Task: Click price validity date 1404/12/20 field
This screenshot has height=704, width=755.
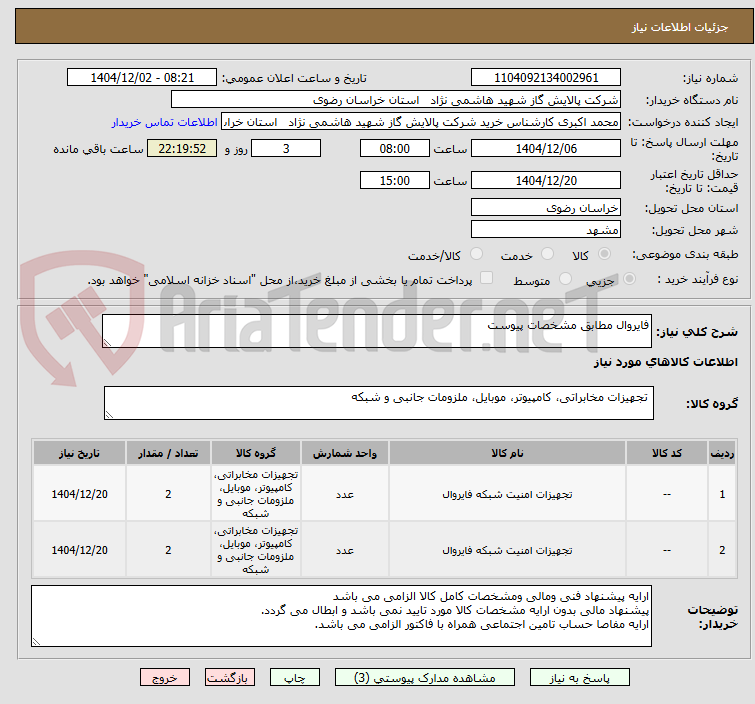Action: pos(546,181)
